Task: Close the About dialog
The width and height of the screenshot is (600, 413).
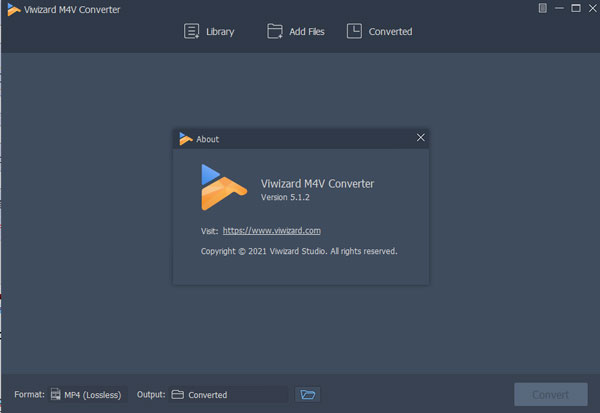Action: point(421,138)
